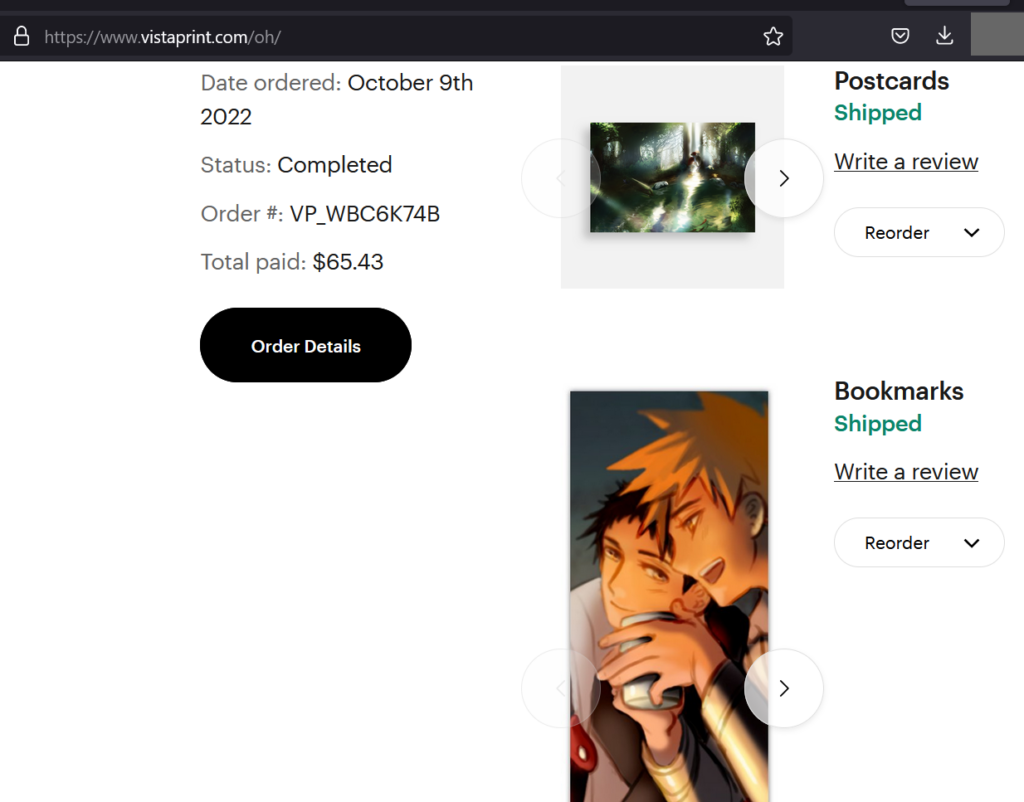Go back on the bookmark image carousel
1024x802 pixels.
pos(560,688)
